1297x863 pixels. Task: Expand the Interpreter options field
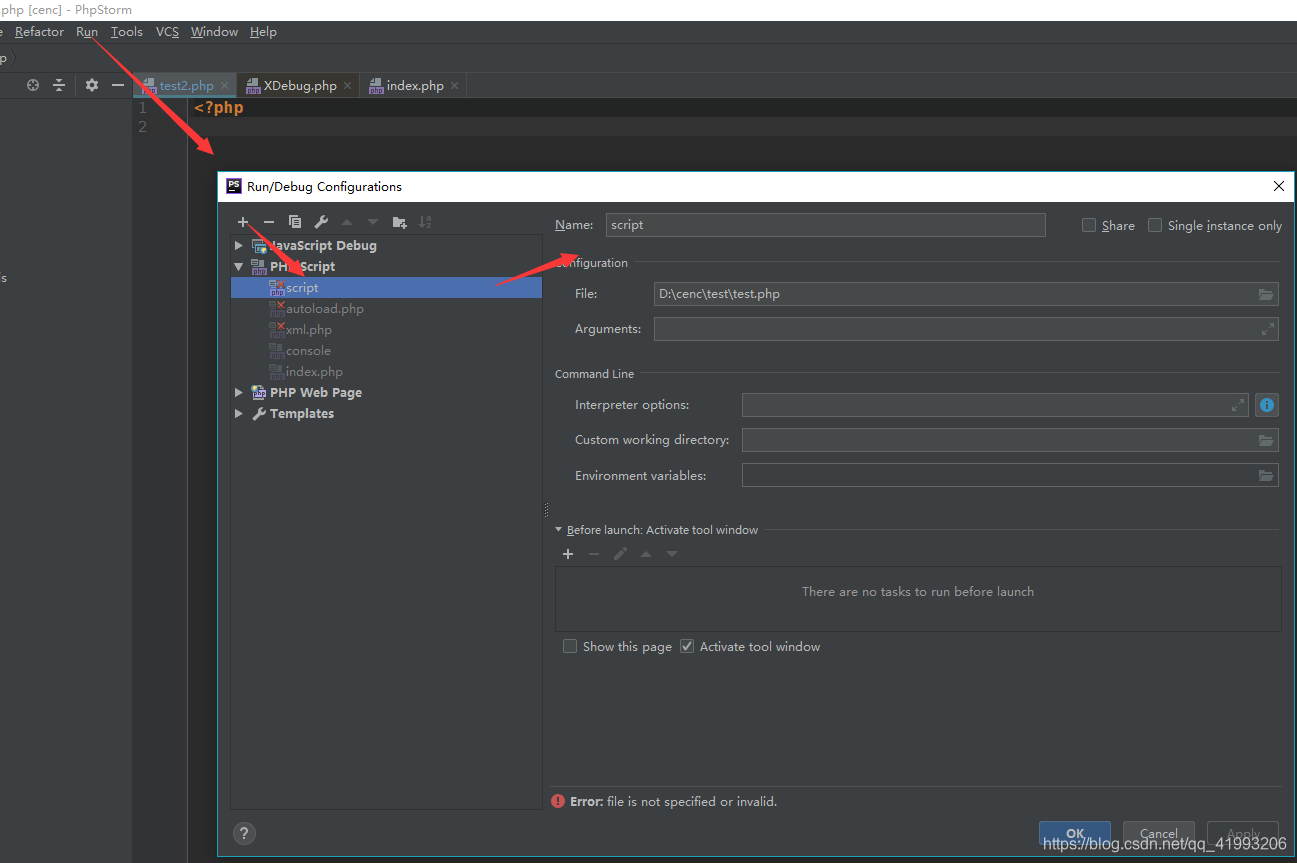click(x=1238, y=405)
